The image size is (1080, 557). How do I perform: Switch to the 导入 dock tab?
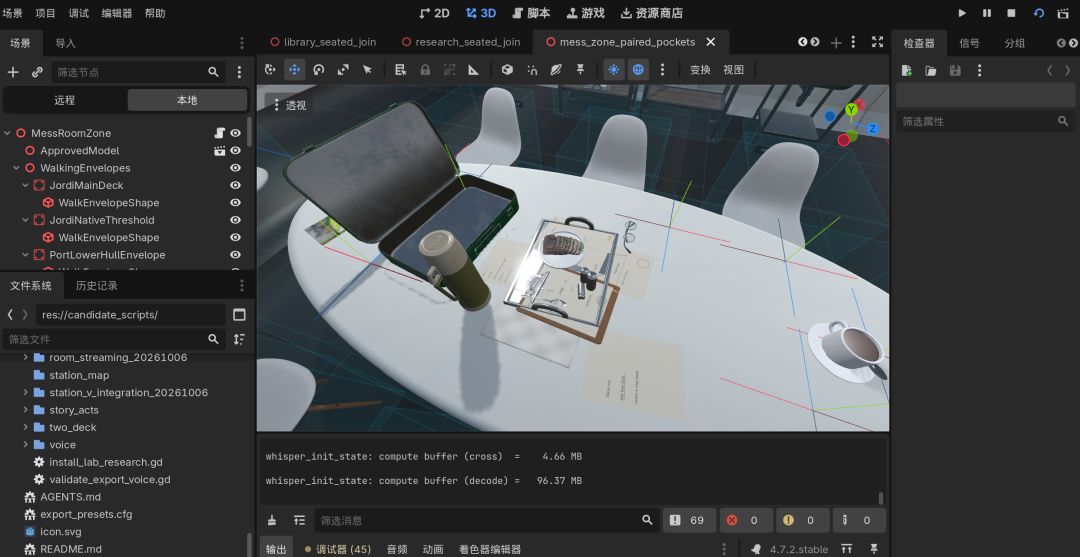pyautogui.click(x=65, y=43)
